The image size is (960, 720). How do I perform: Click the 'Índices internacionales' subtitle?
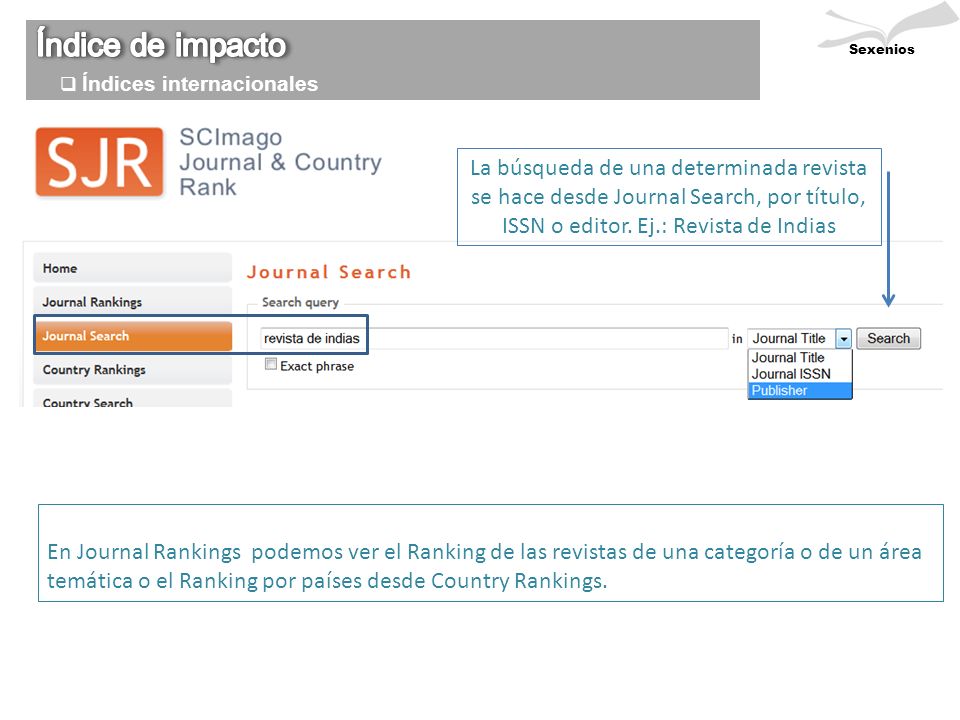click(x=200, y=84)
